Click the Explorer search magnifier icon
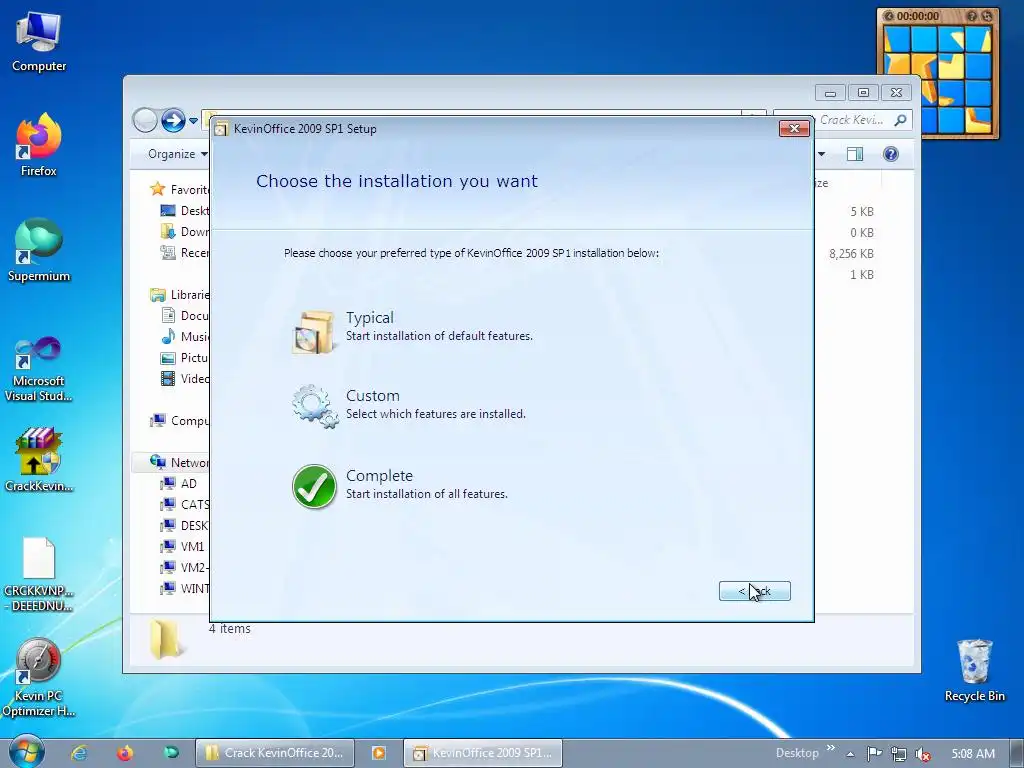1024x768 pixels. [901, 120]
